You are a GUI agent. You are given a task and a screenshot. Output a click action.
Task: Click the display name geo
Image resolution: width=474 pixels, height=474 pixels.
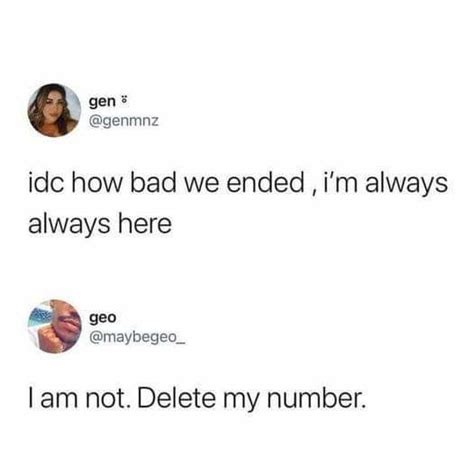[x=103, y=318]
